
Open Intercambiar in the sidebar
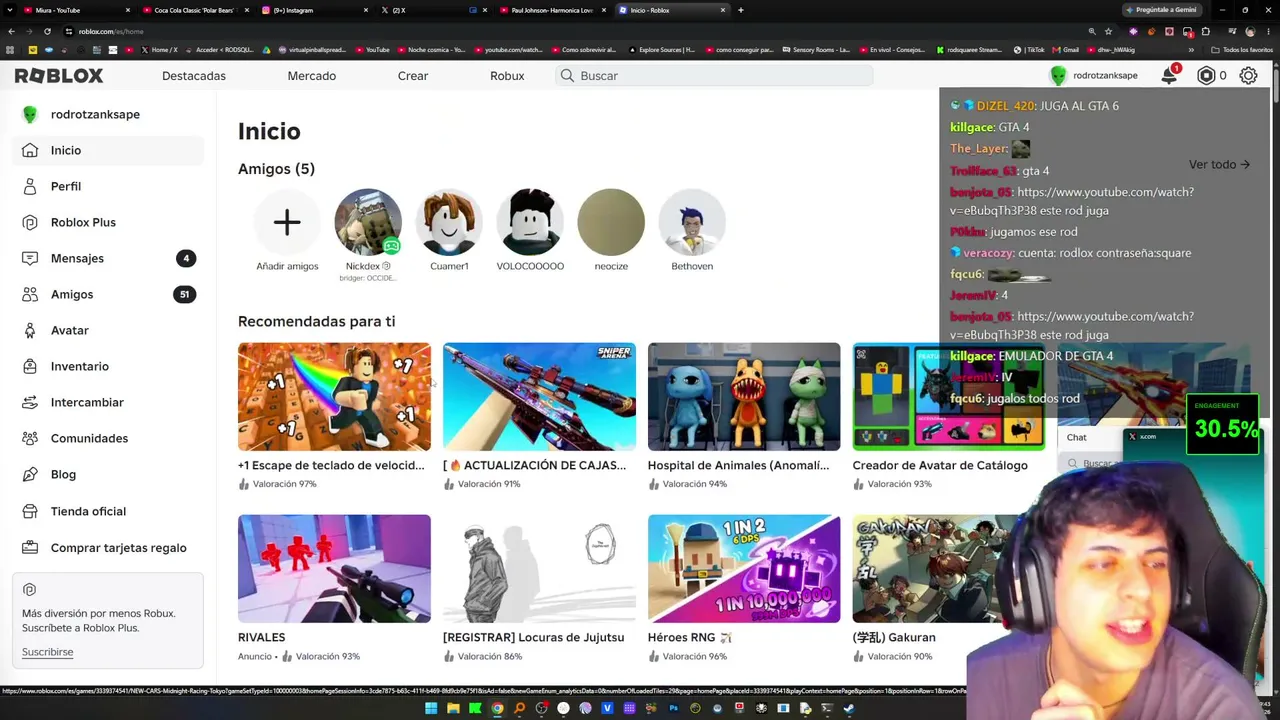108,402
